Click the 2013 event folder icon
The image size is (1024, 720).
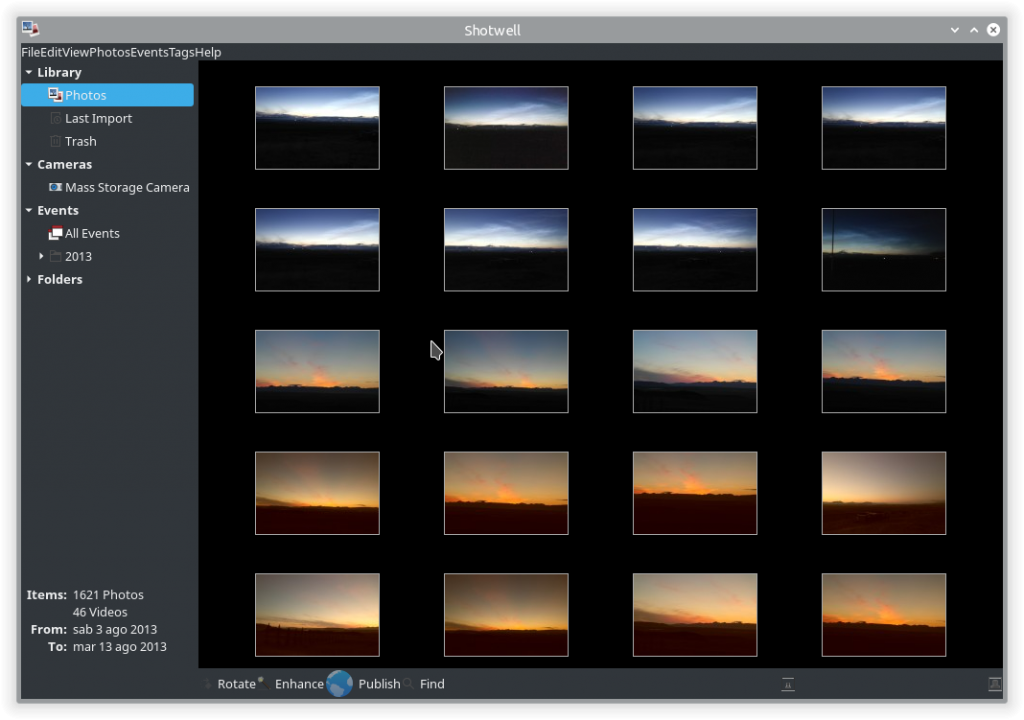57,256
